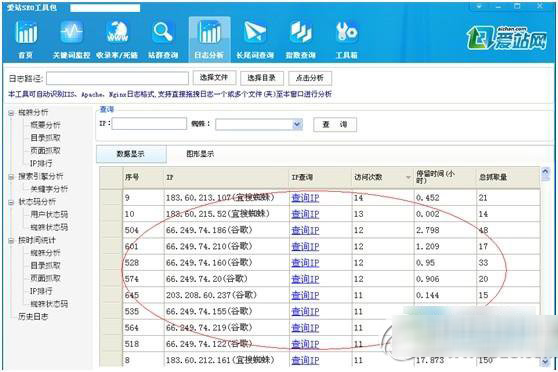Open the 关键词监控 keyword monitor tool

click(71, 39)
